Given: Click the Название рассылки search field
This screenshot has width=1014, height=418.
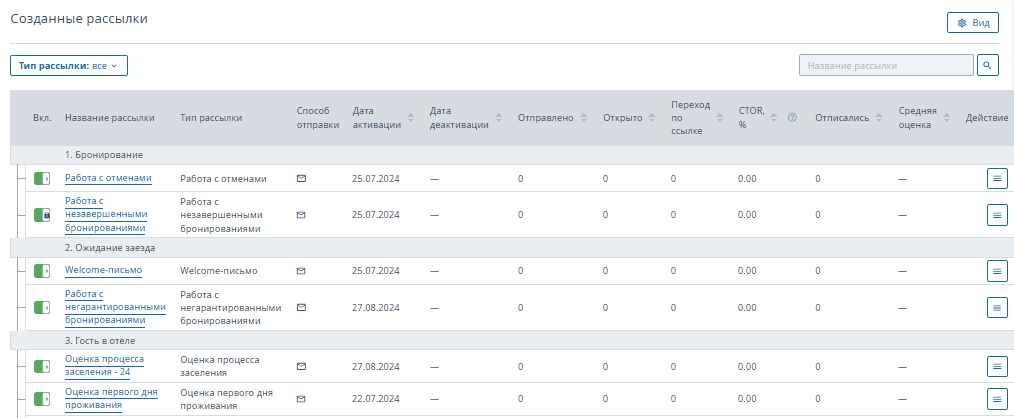Looking at the screenshot, I should (885, 66).
